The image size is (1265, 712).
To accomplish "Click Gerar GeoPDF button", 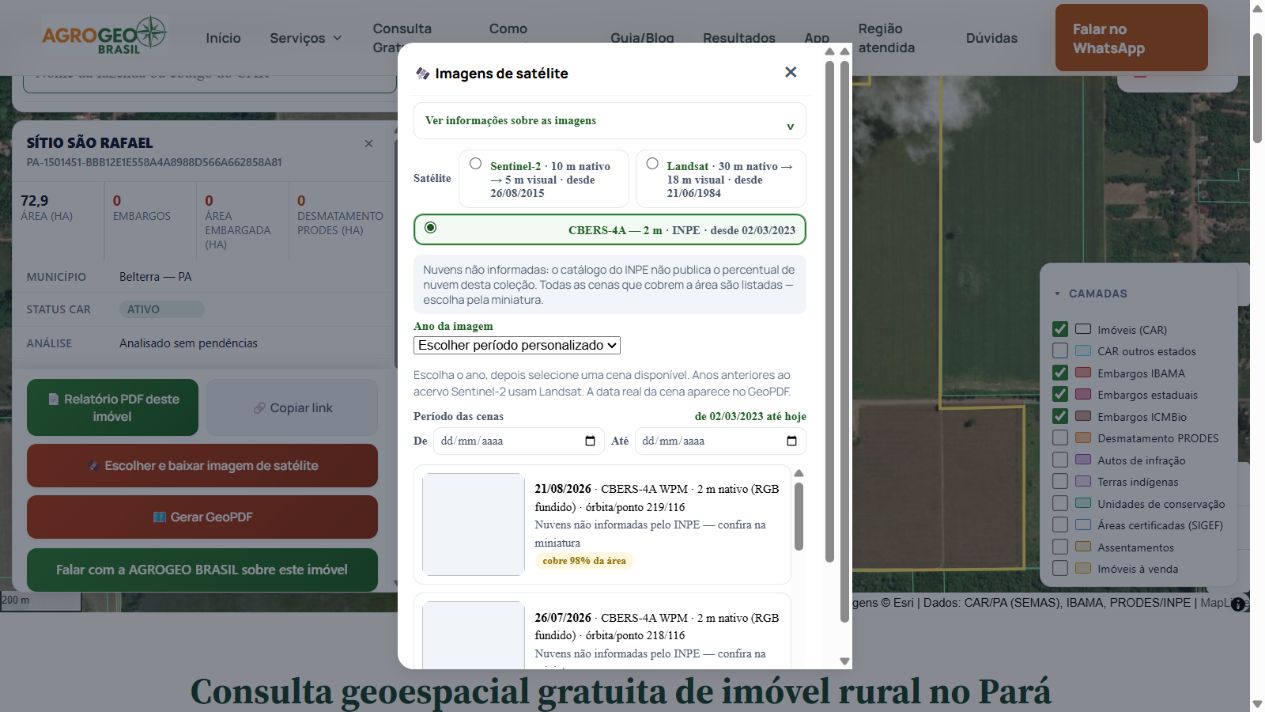I will 202,517.
